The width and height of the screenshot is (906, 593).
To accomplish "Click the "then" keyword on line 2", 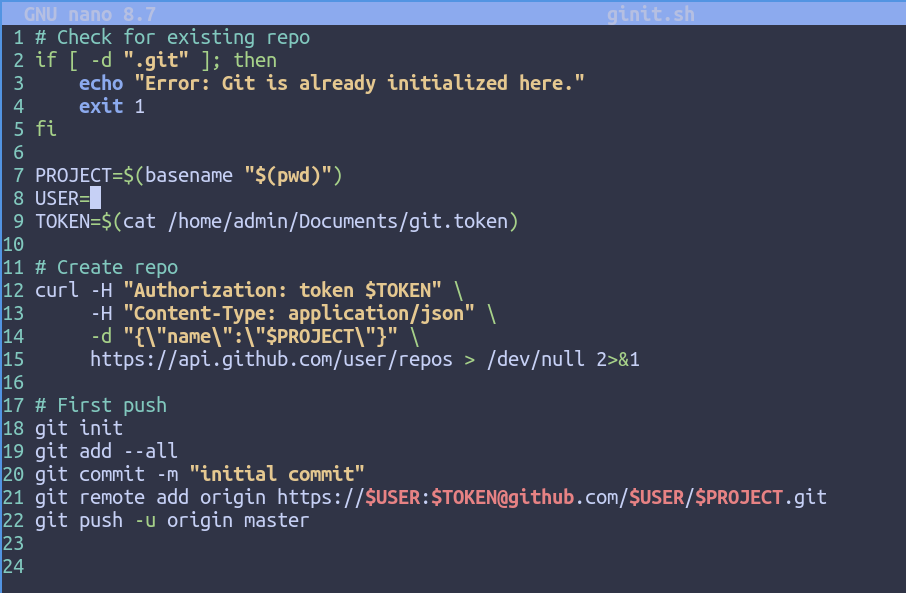I will pos(255,60).
